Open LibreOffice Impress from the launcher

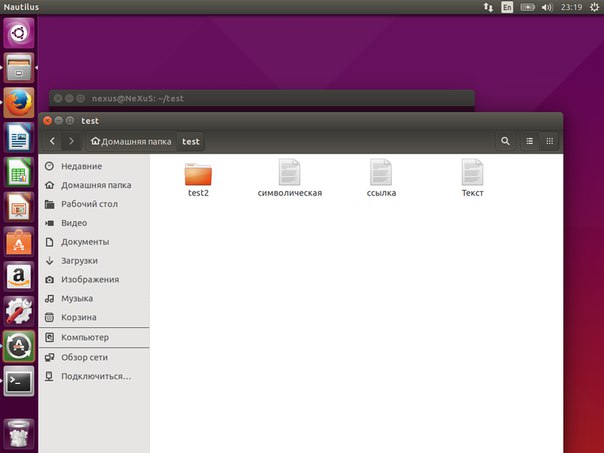18,207
